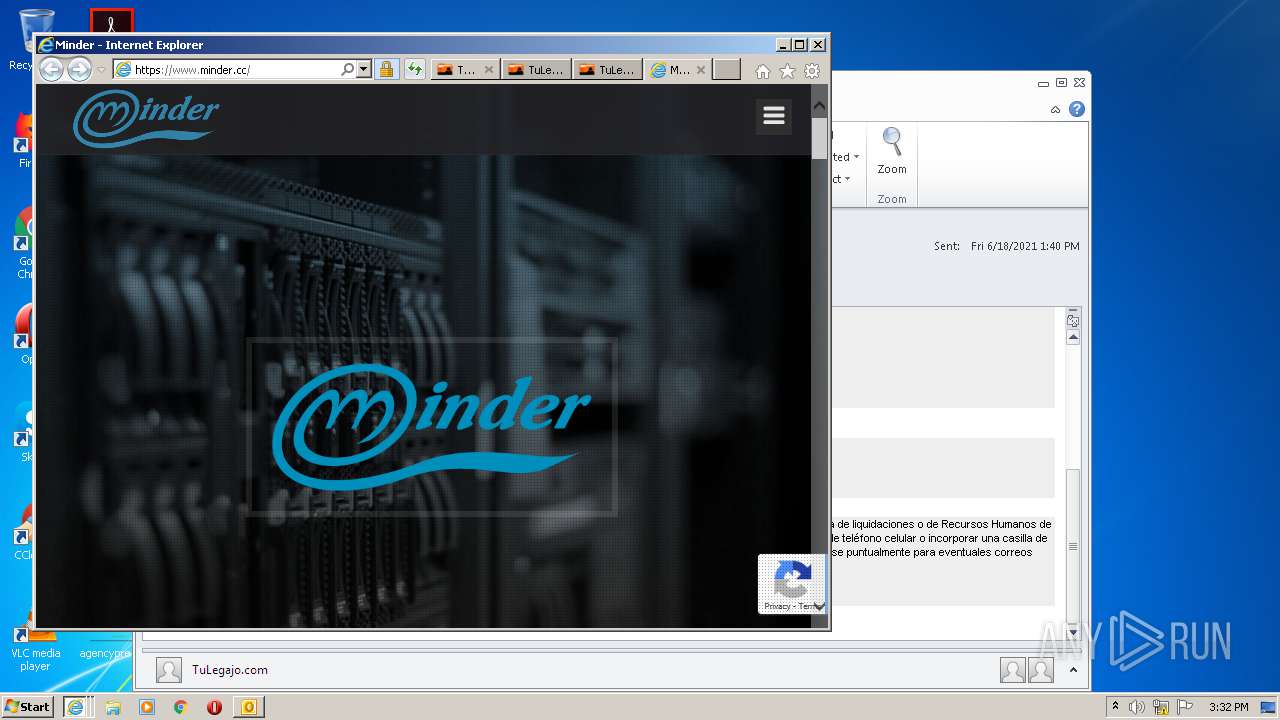Click the security lock icon
Image resolution: width=1280 pixels, height=720 pixels.
pos(386,70)
